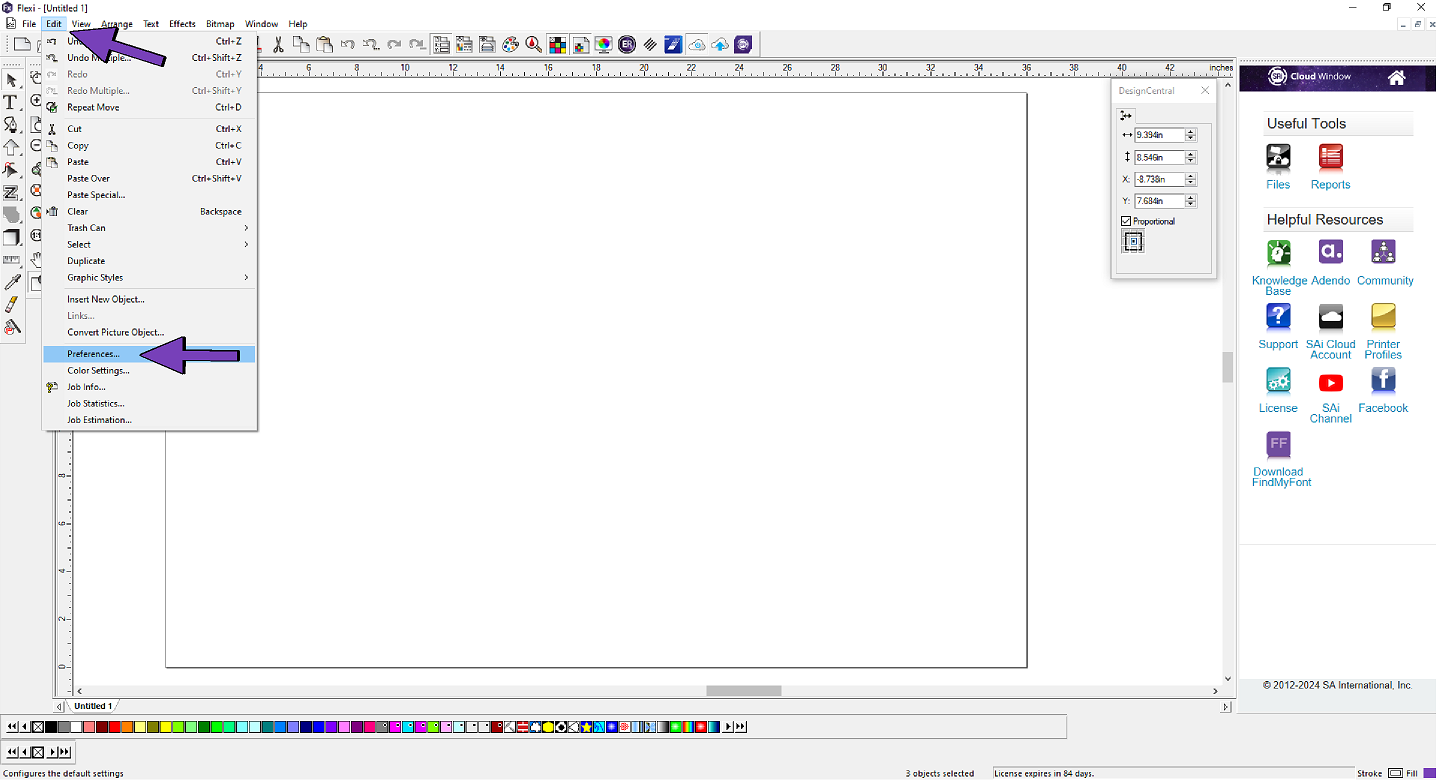
Task: Click the round ER icon in toolbar
Action: (627, 44)
